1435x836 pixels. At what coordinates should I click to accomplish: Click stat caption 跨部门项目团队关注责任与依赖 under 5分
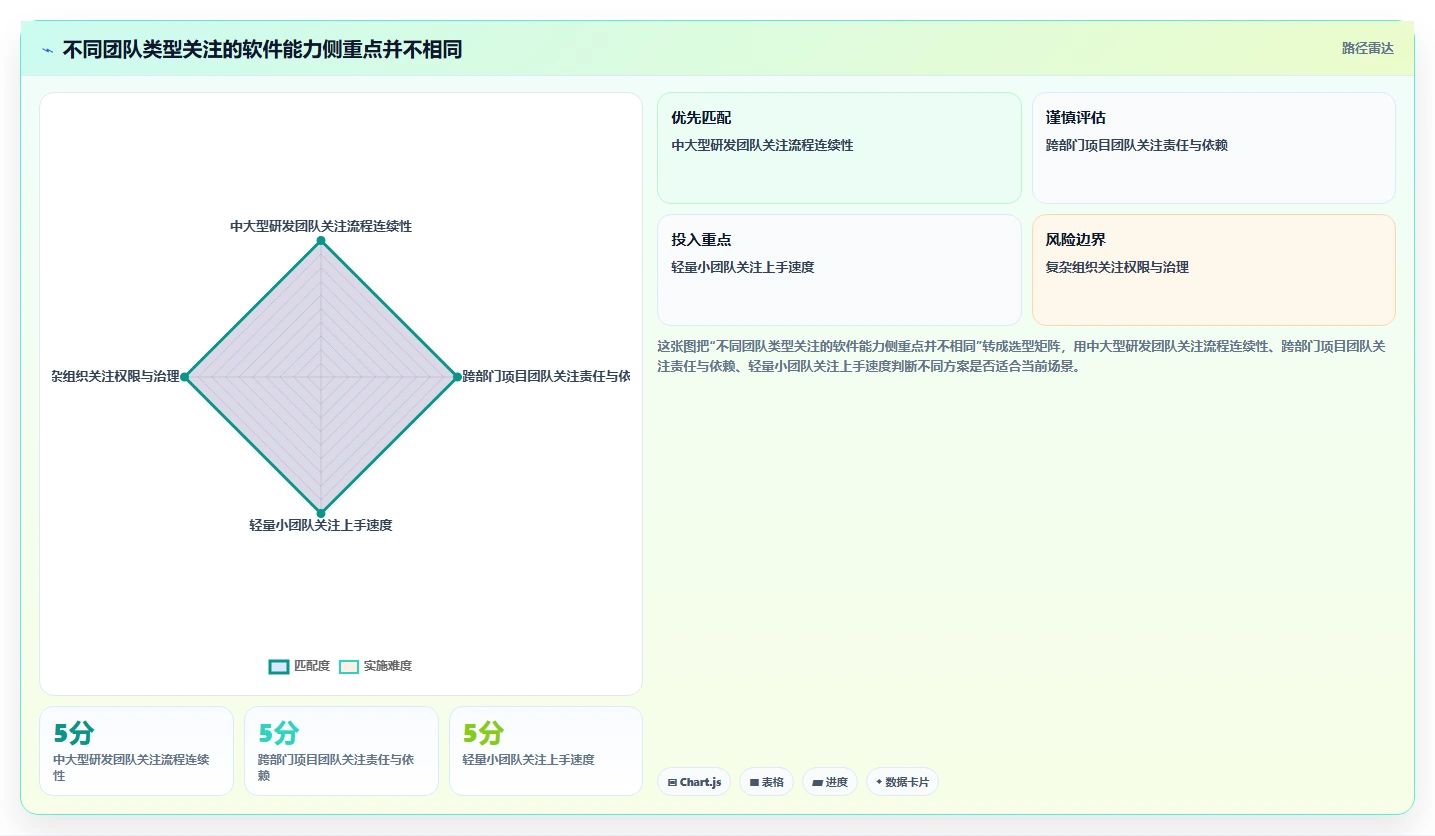pos(336,767)
